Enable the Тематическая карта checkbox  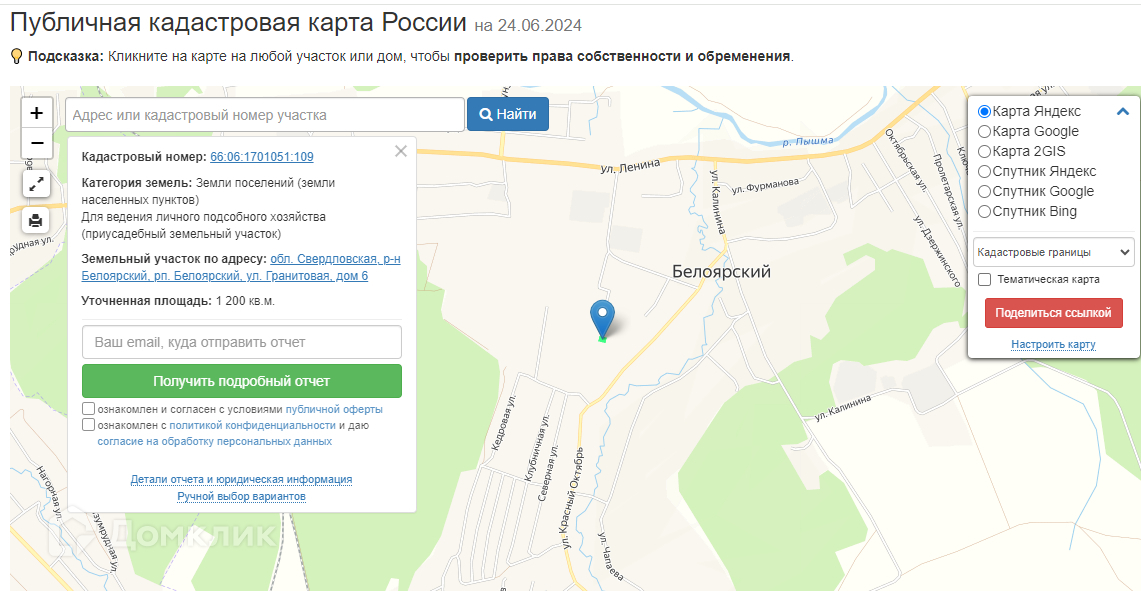(x=985, y=279)
